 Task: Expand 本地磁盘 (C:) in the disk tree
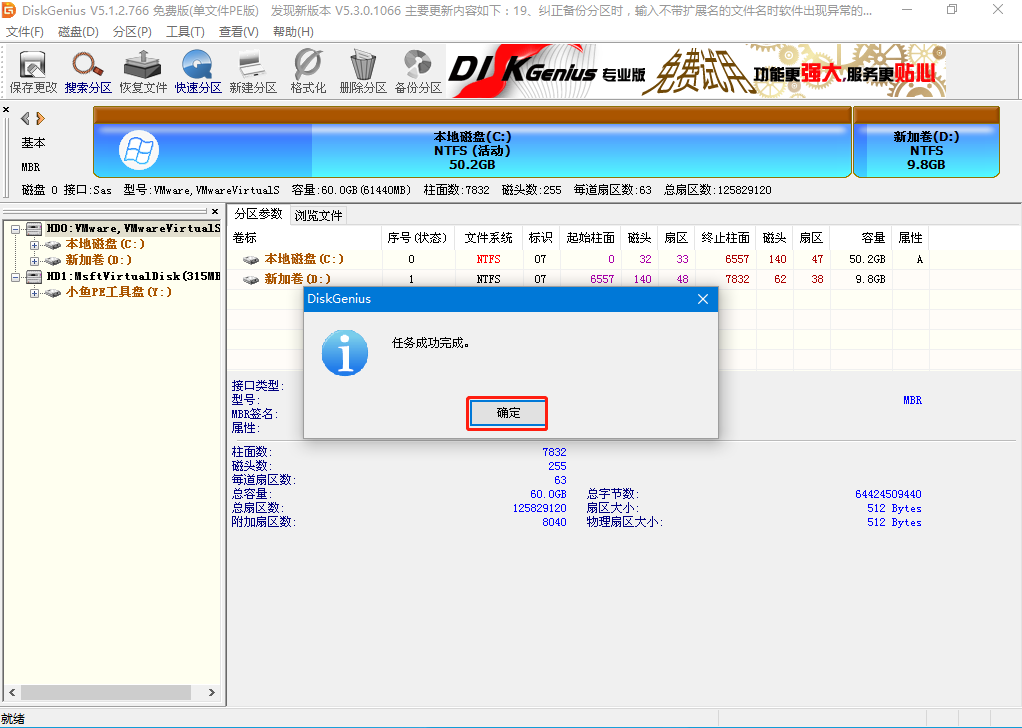pyautogui.click(x=35, y=244)
